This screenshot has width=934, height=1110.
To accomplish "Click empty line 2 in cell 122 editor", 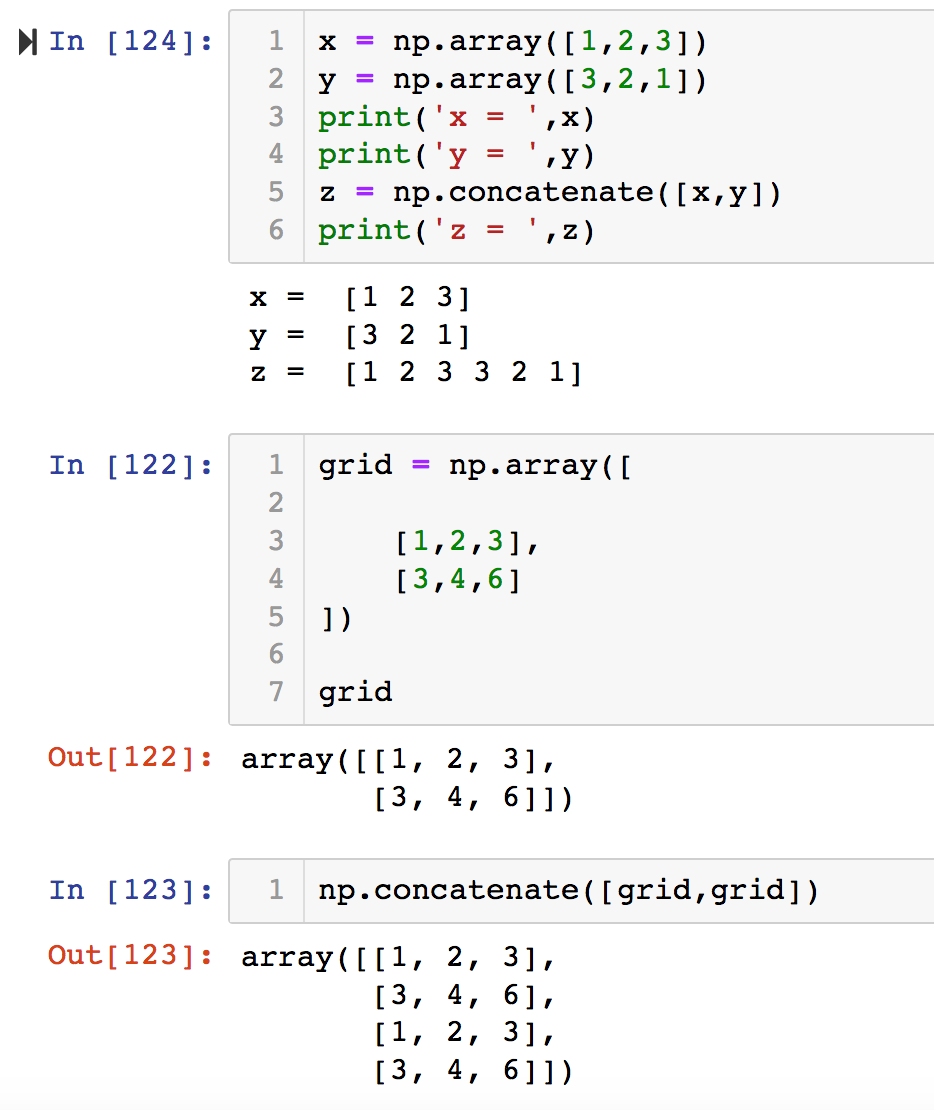I will point(619,503).
